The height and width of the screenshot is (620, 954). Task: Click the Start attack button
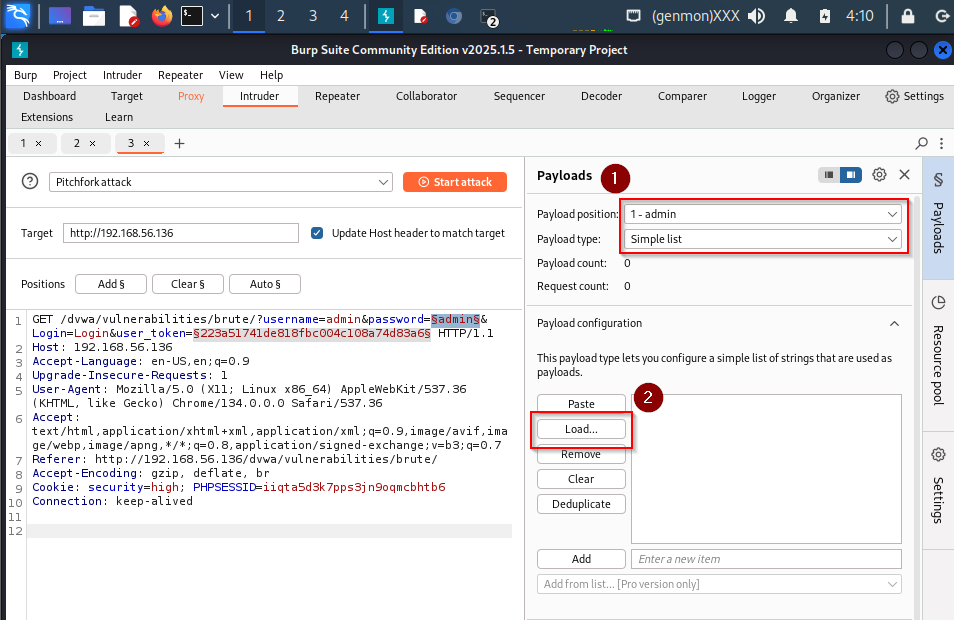point(454,182)
